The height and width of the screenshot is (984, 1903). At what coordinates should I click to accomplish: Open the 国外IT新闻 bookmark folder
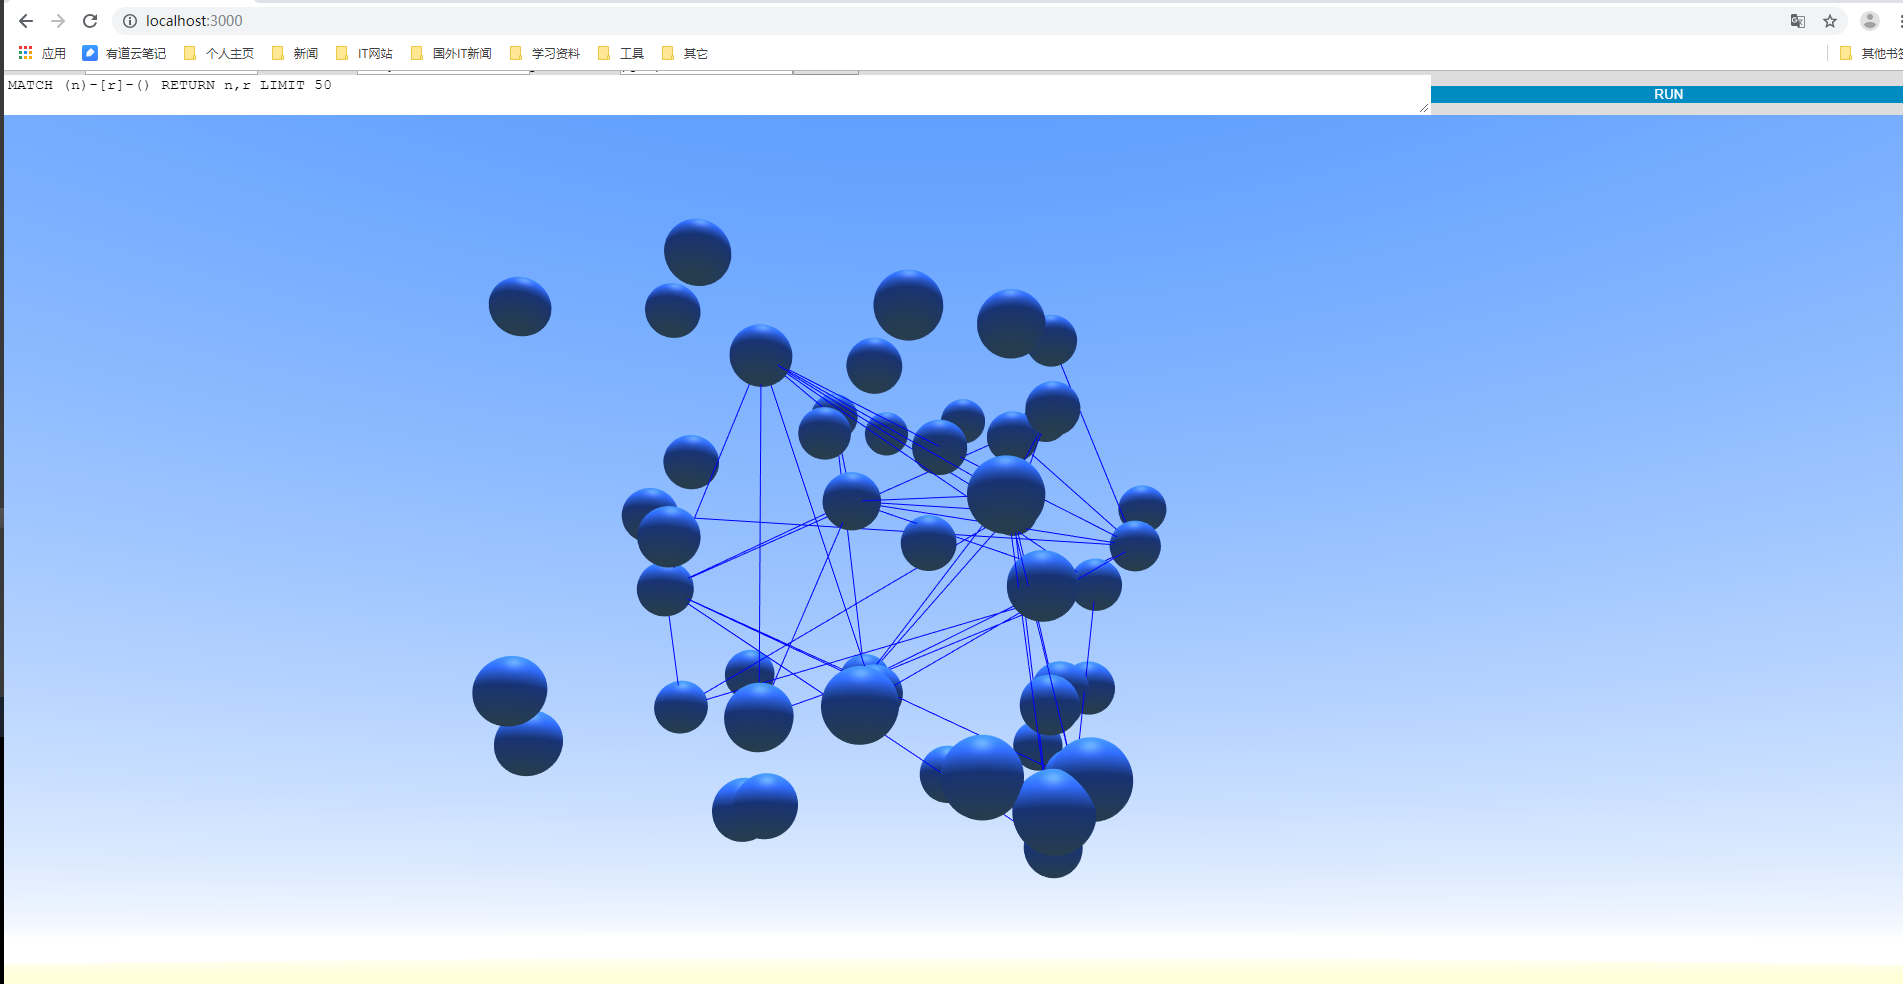[x=451, y=53]
